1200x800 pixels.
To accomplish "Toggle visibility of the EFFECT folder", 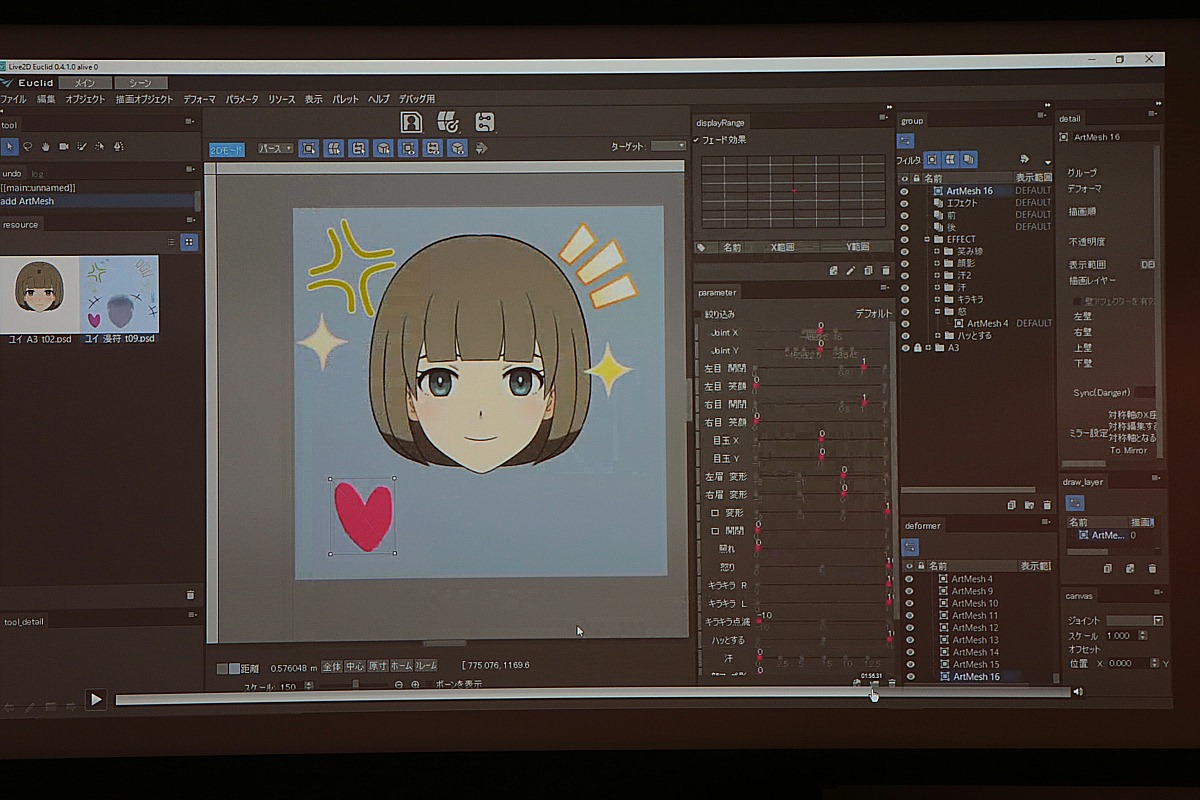I will (x=905, y=239).
